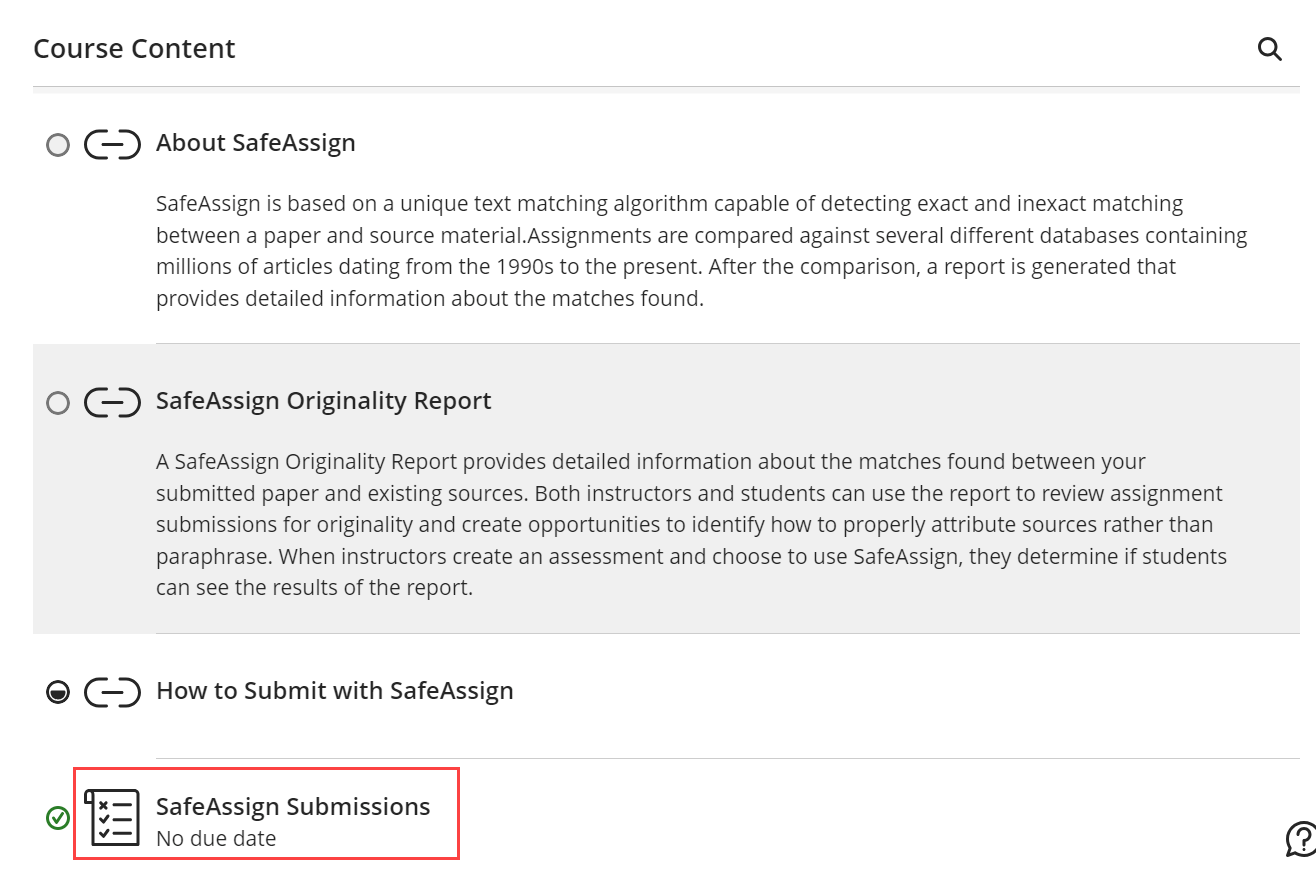Image resolution: width=1316 pixels, height=879 pixels.
Task: Collapse the How to Submit with SafeAssign entry
Action: (334, 690)
